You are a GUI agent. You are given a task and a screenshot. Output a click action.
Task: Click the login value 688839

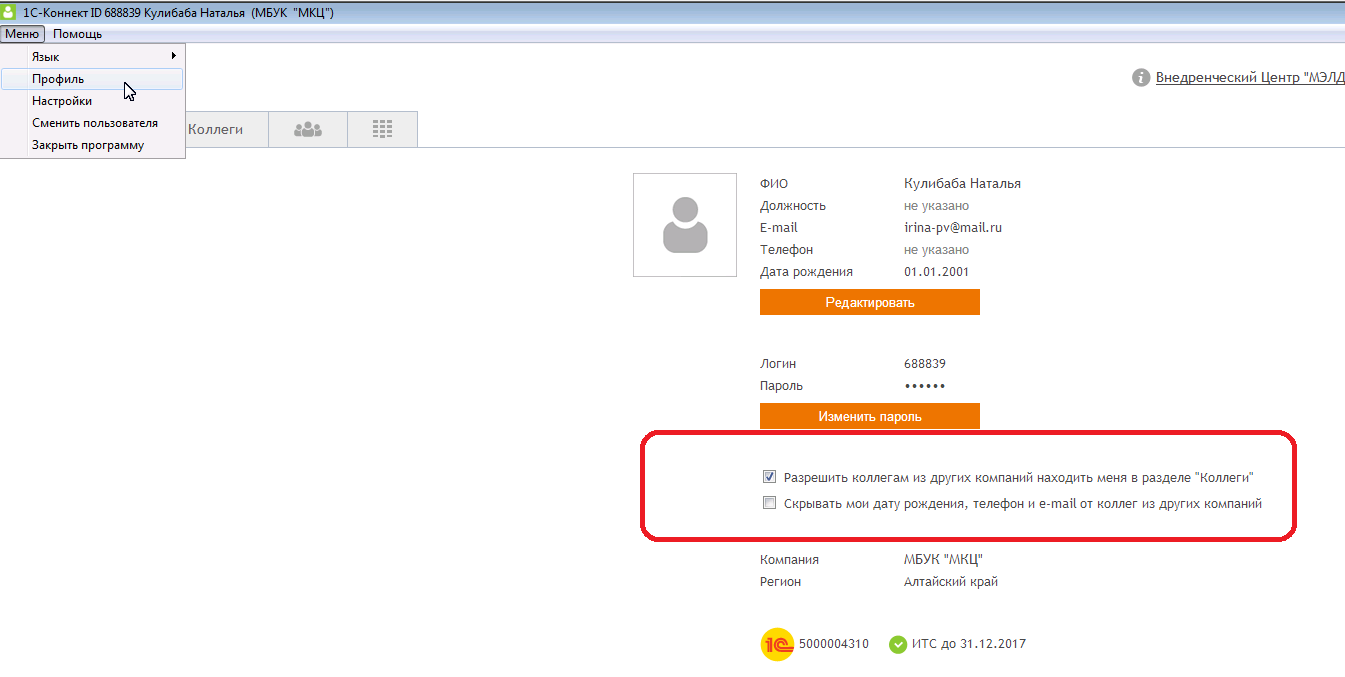[925, 364]
